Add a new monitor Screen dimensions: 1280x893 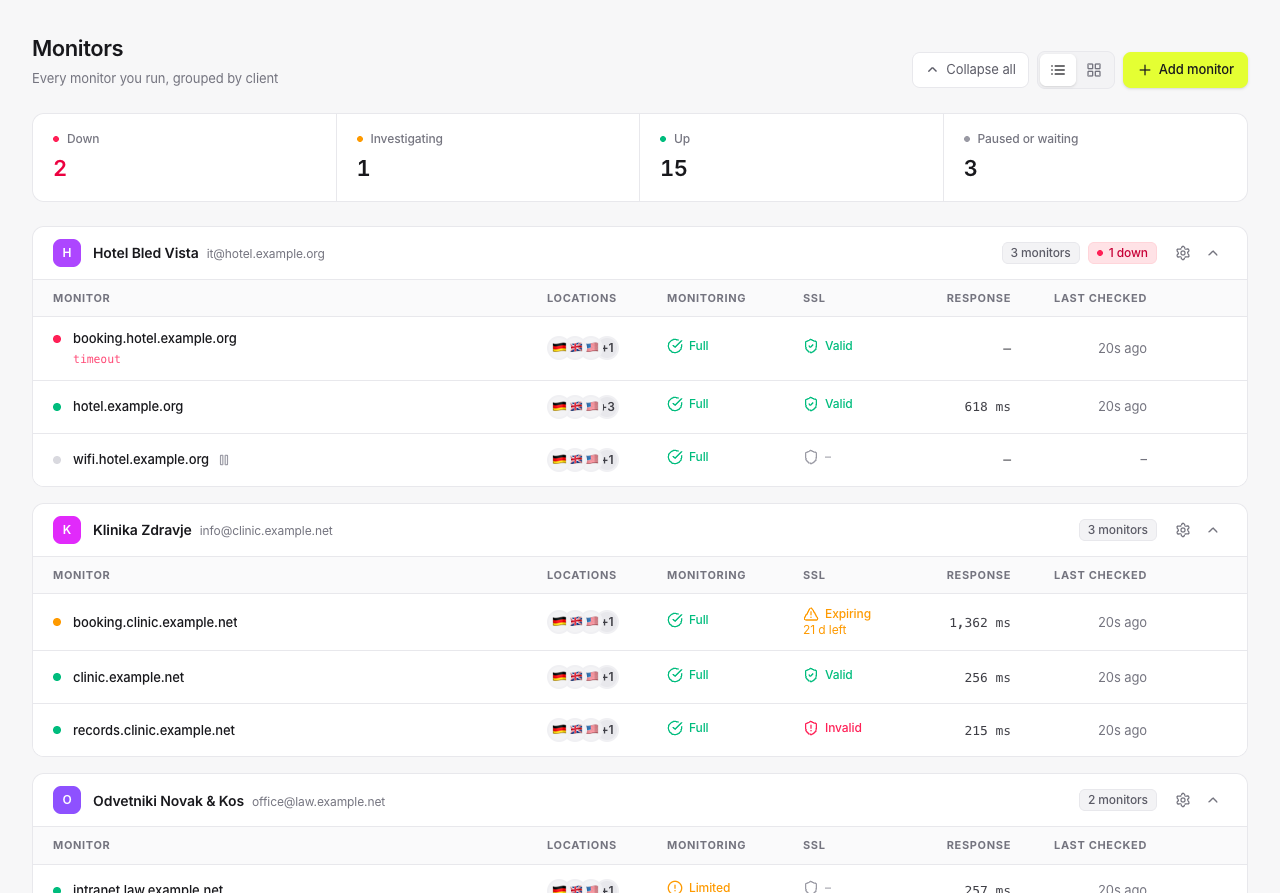[1185, 70]
